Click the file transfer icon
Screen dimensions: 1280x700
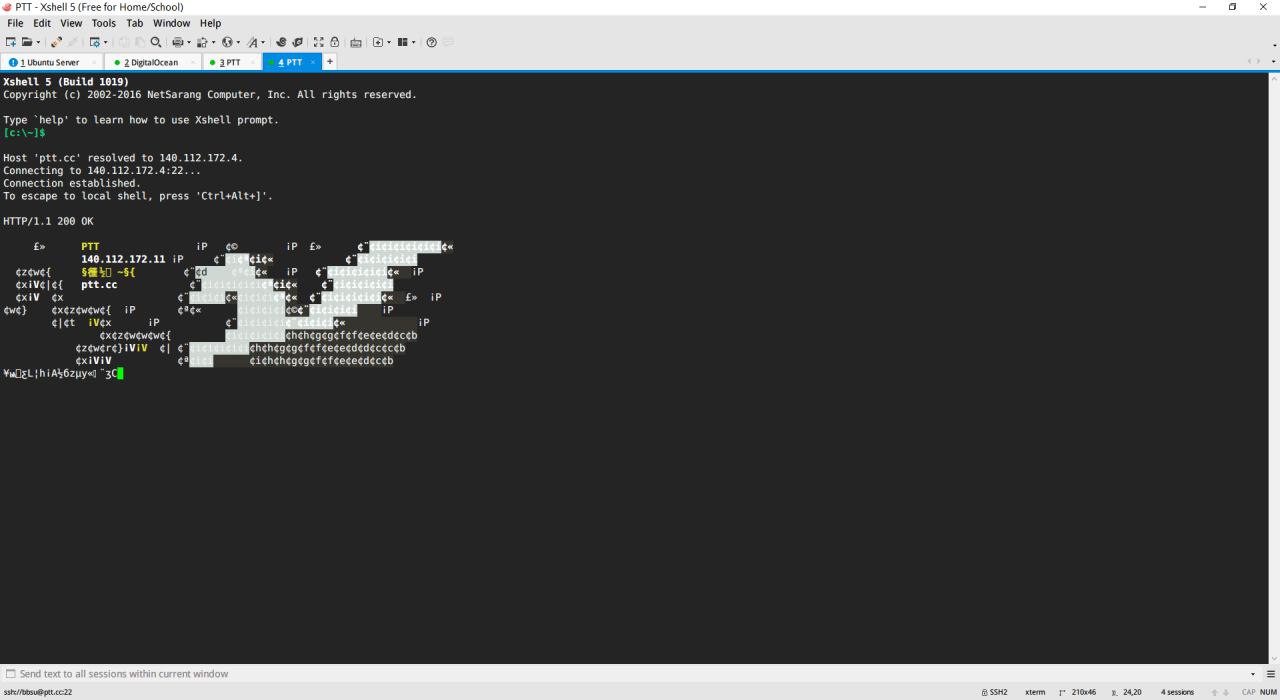[202, 42]
